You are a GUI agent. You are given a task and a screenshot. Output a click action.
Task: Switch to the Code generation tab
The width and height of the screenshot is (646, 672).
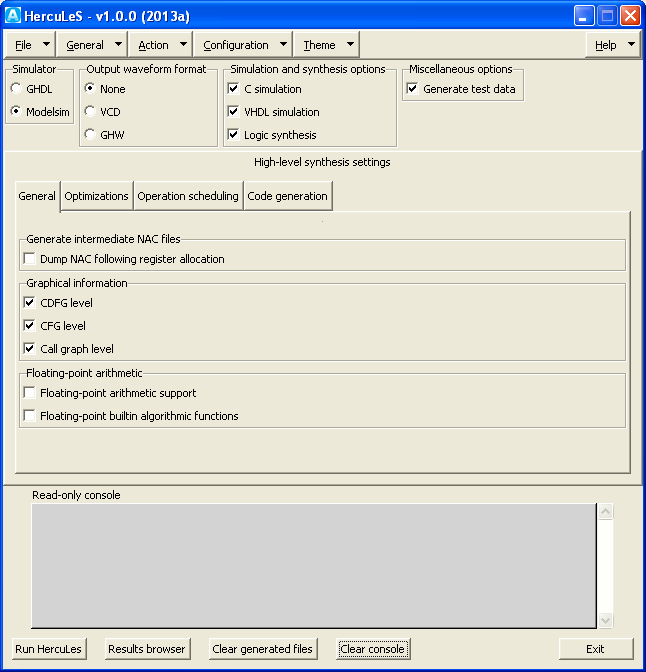[x=288, y=196]
